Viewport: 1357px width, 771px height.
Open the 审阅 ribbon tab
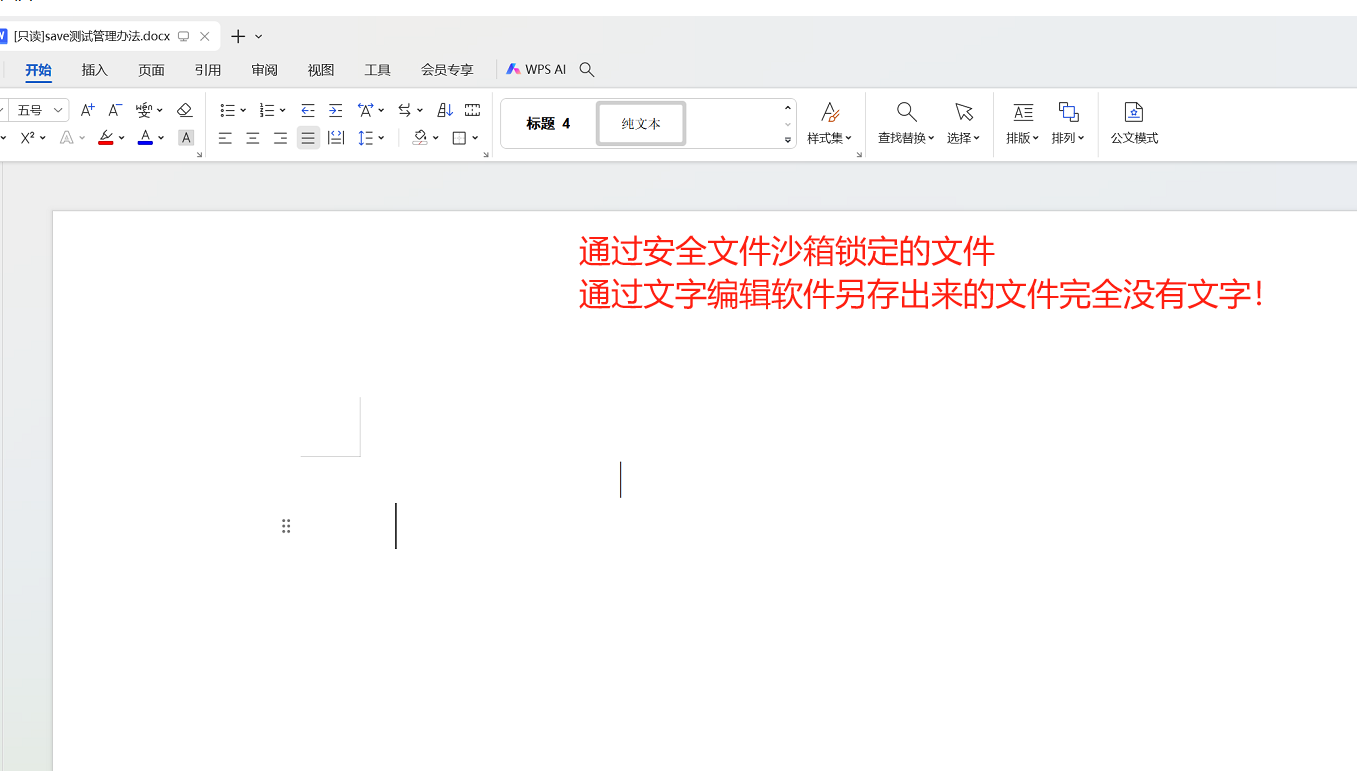point(265,70)
